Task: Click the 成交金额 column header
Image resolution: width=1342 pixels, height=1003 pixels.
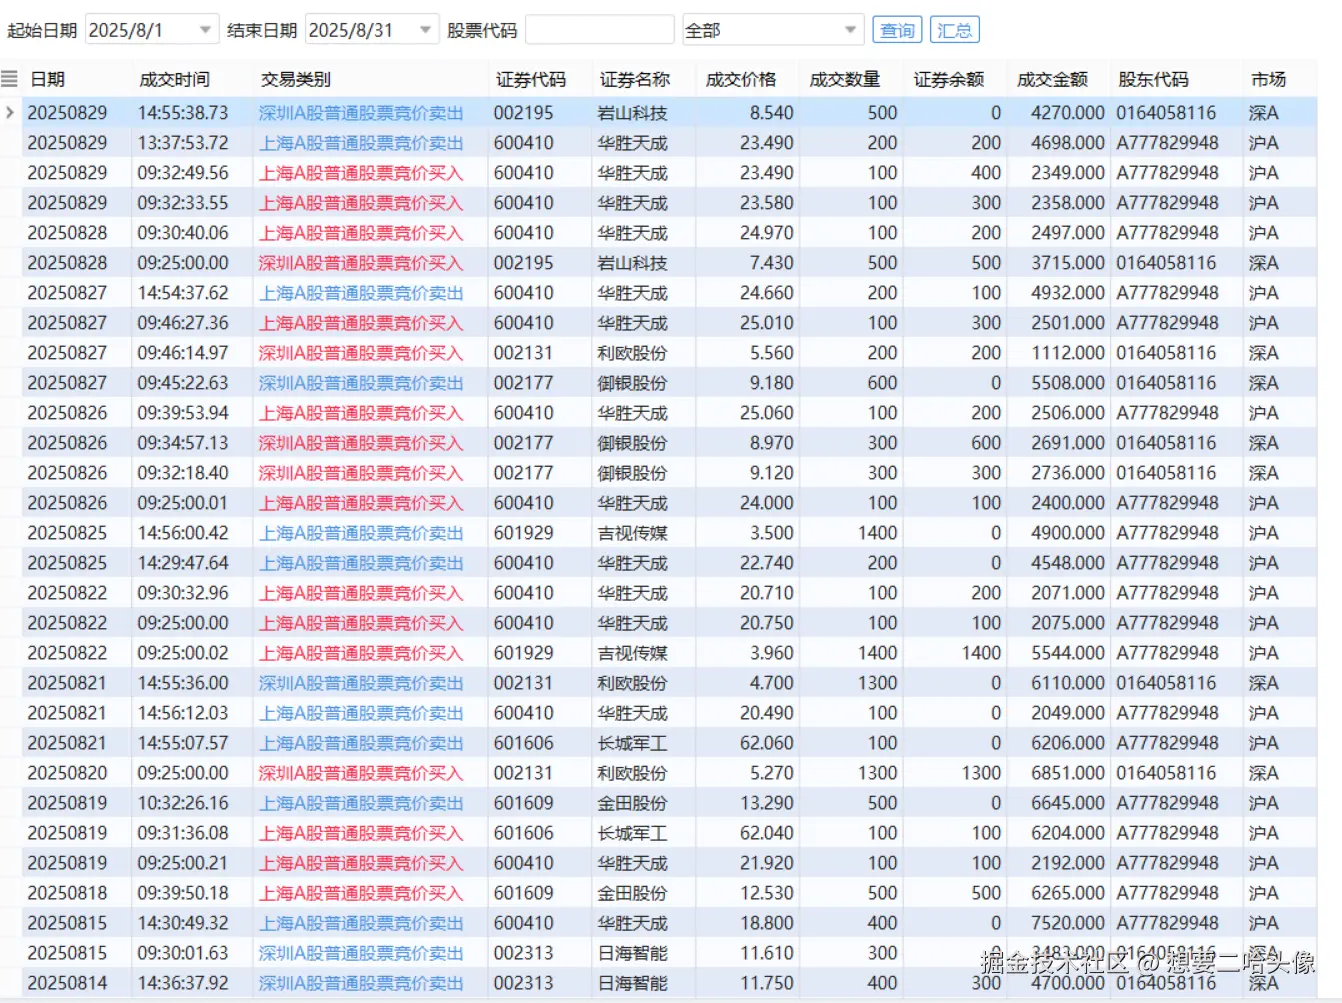Action: tap(1051, 79)
